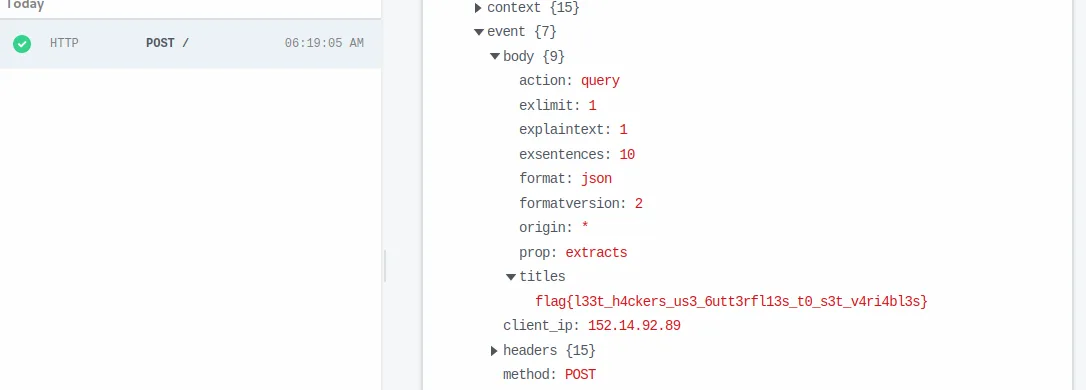
Task: Click the method: POST row
Action: tap(549, 375)
